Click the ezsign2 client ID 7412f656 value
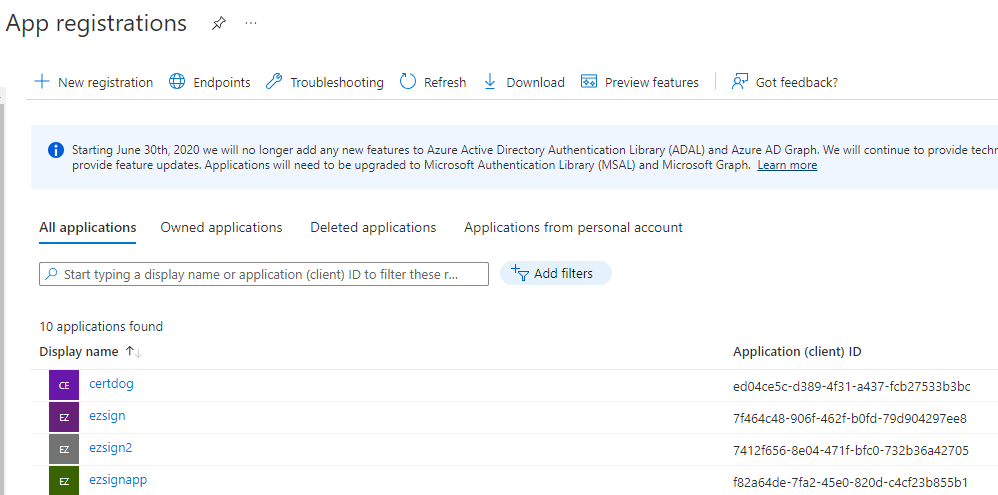This screenshot has width=998, height=495. click(851, 450)
